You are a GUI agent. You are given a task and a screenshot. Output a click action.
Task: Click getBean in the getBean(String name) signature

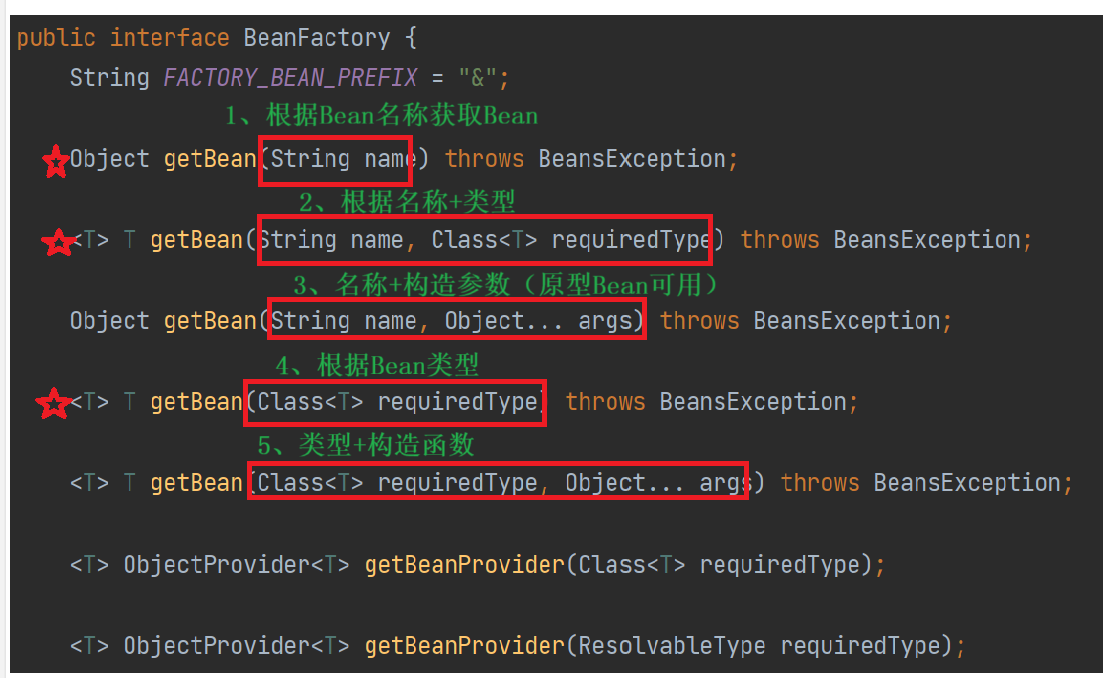coord(210,159)
